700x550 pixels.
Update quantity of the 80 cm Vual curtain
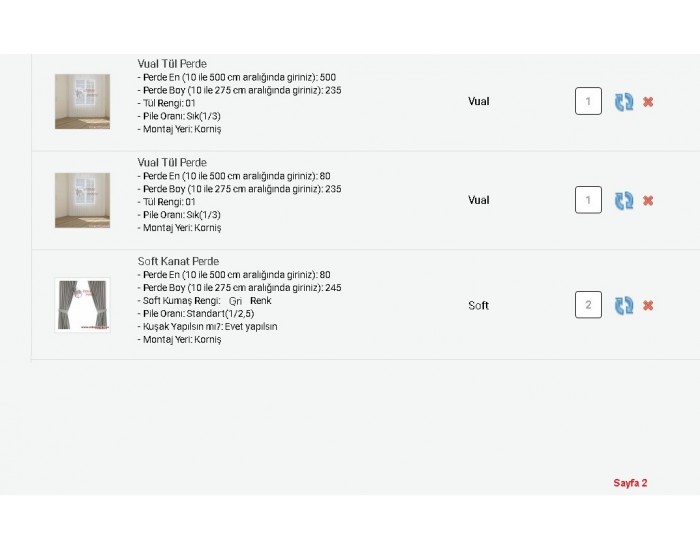pos(624,200)
